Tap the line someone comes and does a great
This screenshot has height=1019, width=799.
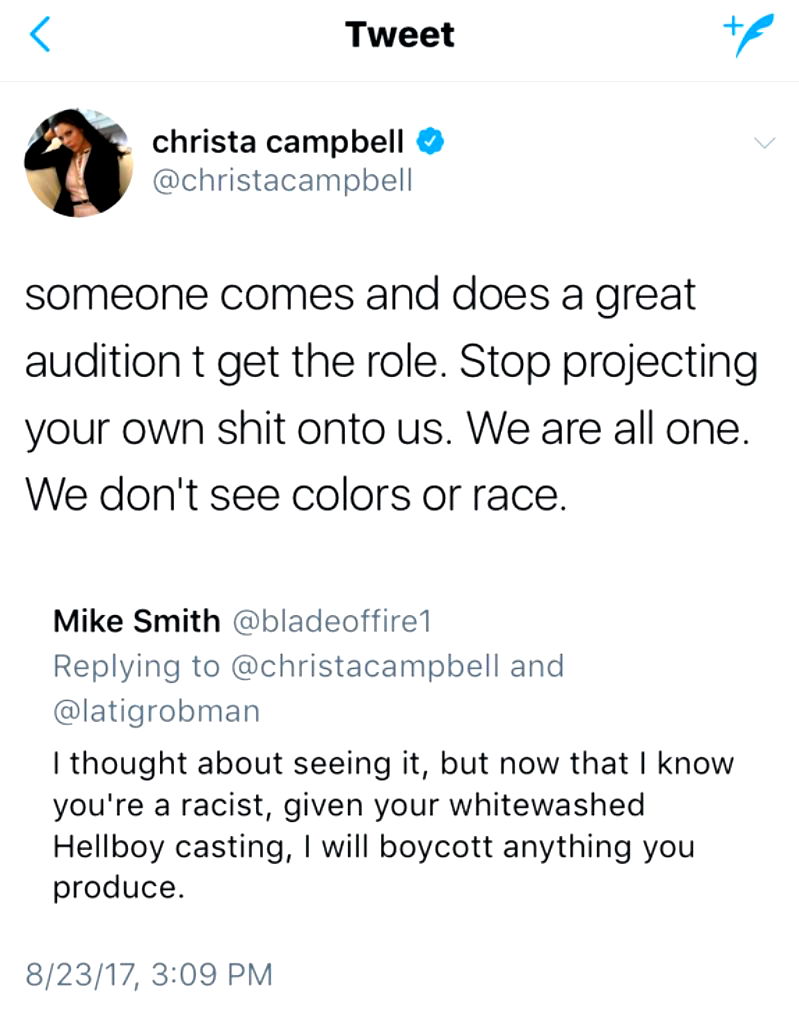359,297
